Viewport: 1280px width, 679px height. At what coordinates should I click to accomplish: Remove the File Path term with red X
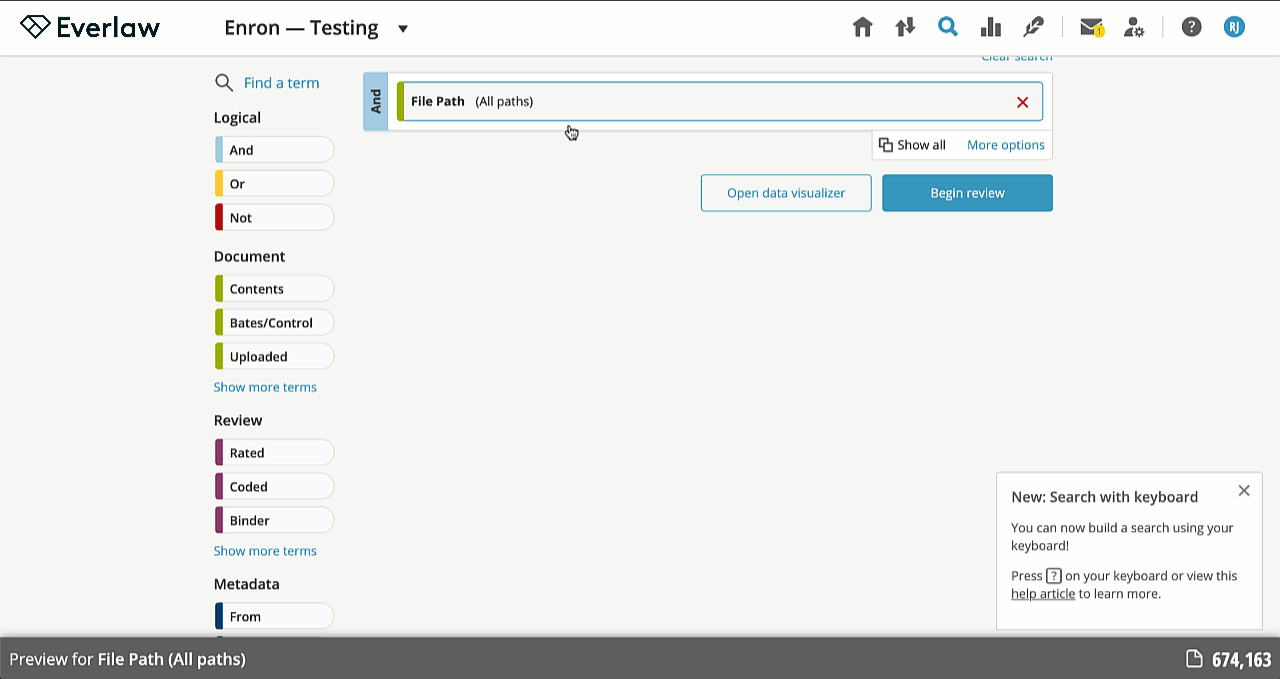point(1022,102)
